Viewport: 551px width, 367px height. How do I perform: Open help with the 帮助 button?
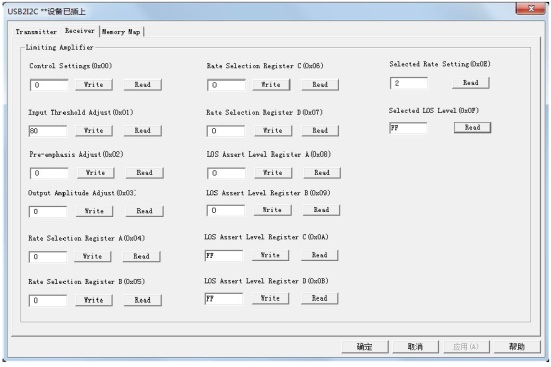click(517, 347)
